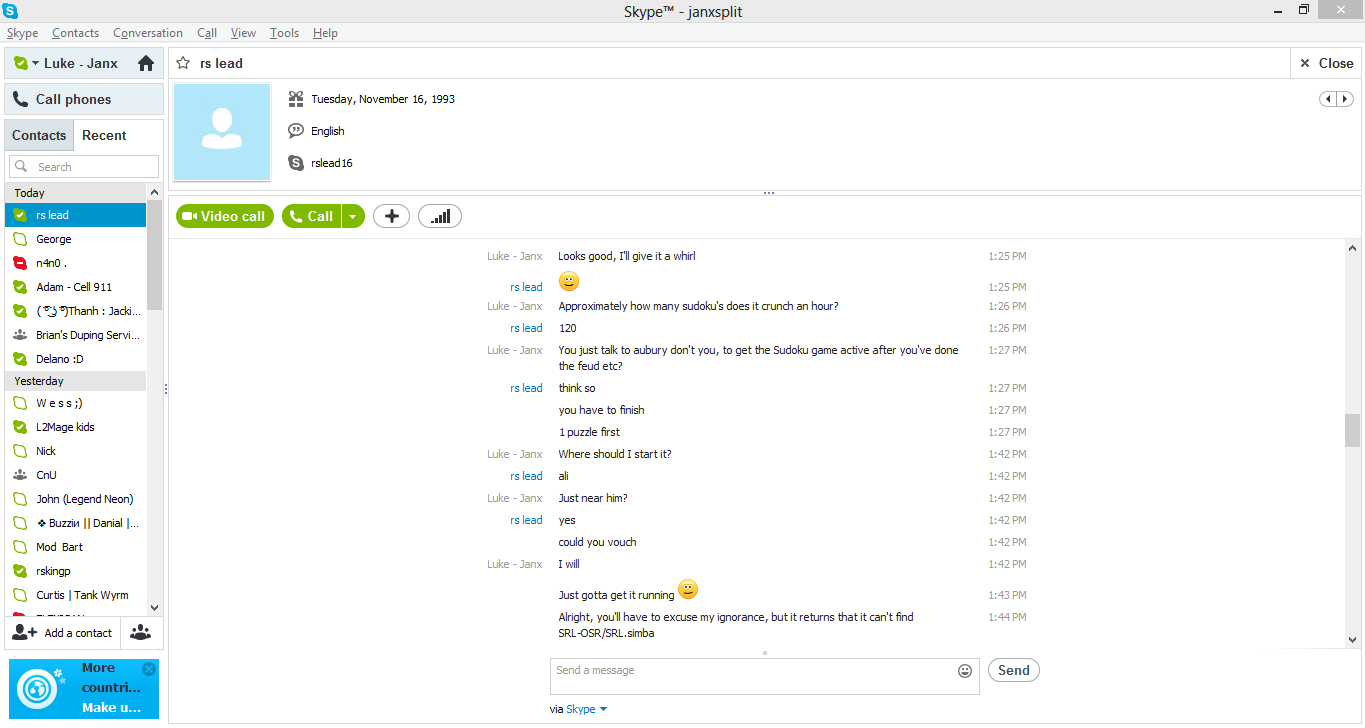Click the birthday gift icon
Screen dimensions: 1365x728
(x=296, y=99)
